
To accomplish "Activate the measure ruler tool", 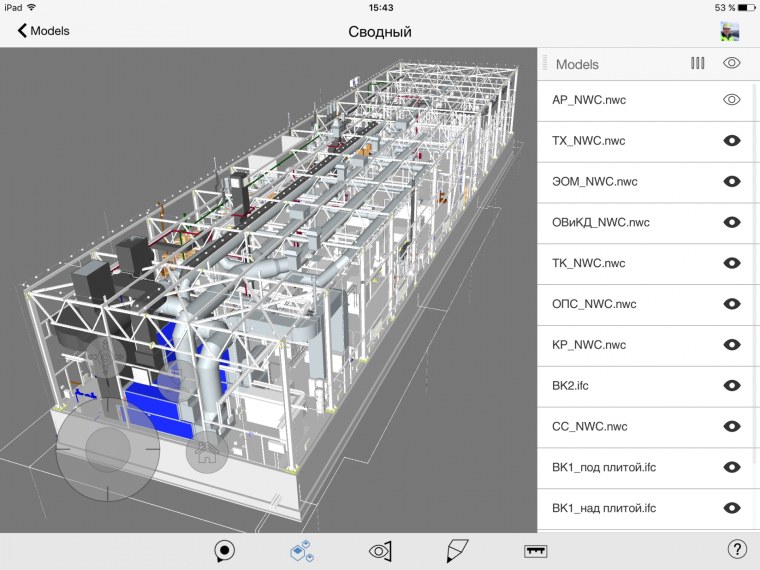I will point(537,551).
